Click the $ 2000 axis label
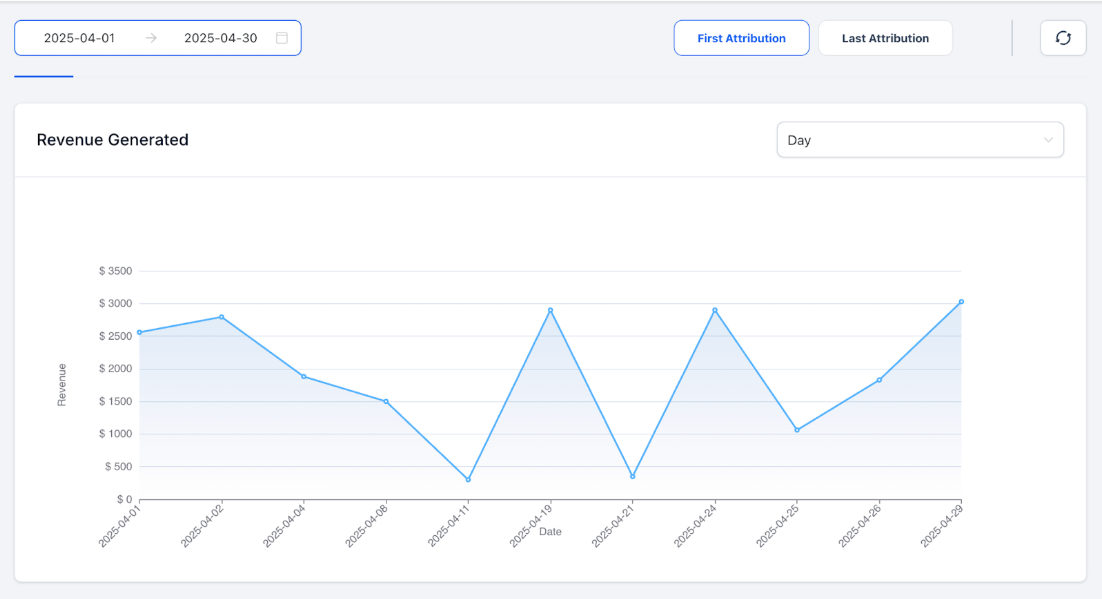The width and height of the screenshot is (1102, 599). pyautogui.click(x=115, y=368)
